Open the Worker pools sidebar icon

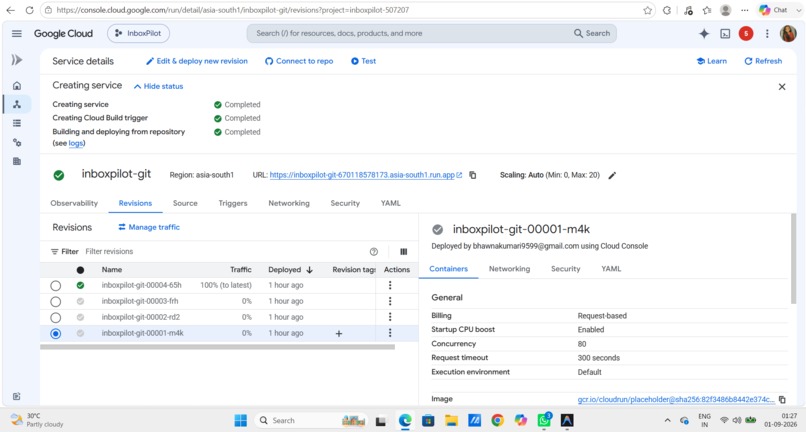[x=17, y=142]
